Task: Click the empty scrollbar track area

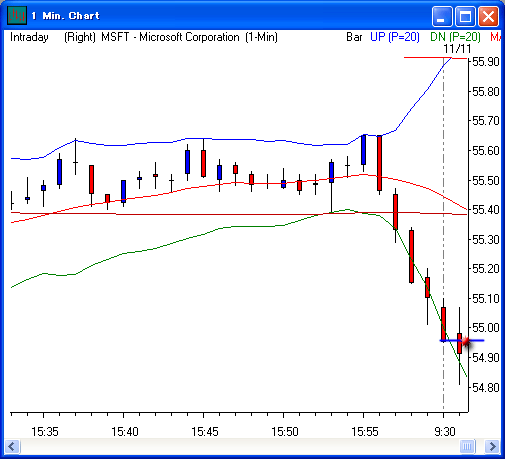Action: (240, 446)
